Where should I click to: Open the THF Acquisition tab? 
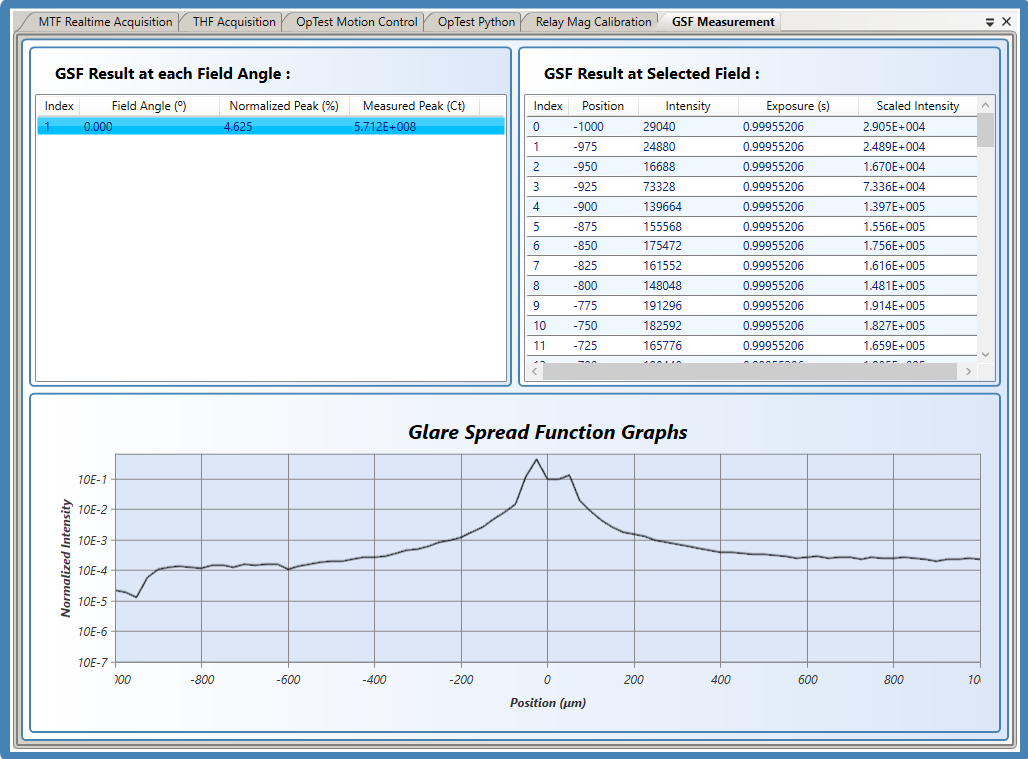[234, 22]
